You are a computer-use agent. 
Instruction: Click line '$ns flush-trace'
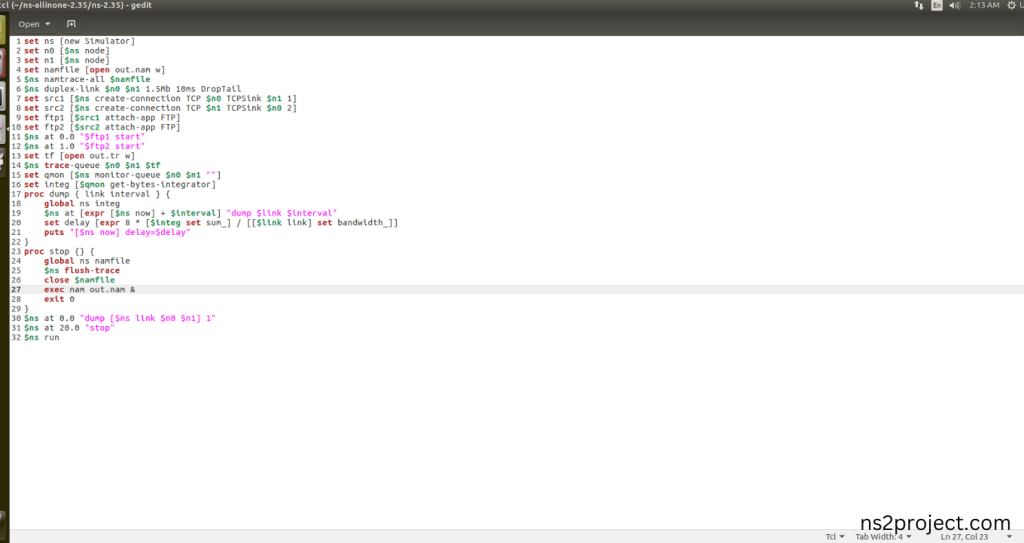click(x=82, y=271)
